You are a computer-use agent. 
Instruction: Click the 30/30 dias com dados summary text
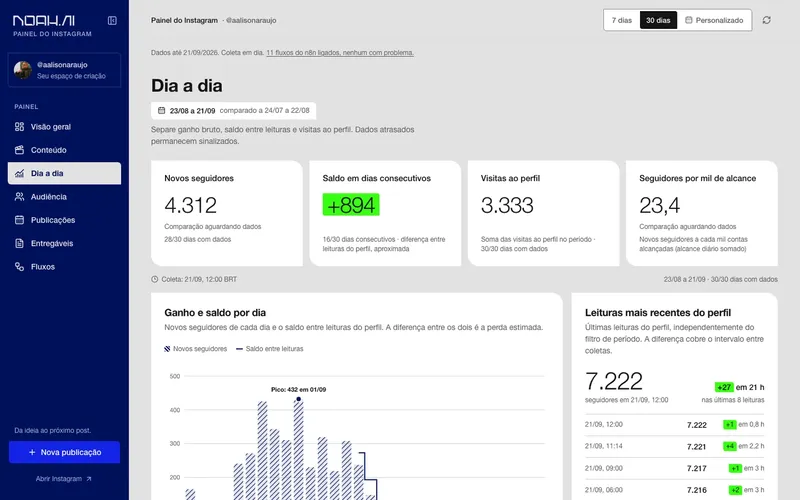pyautogui.click(x=720, y=279)
